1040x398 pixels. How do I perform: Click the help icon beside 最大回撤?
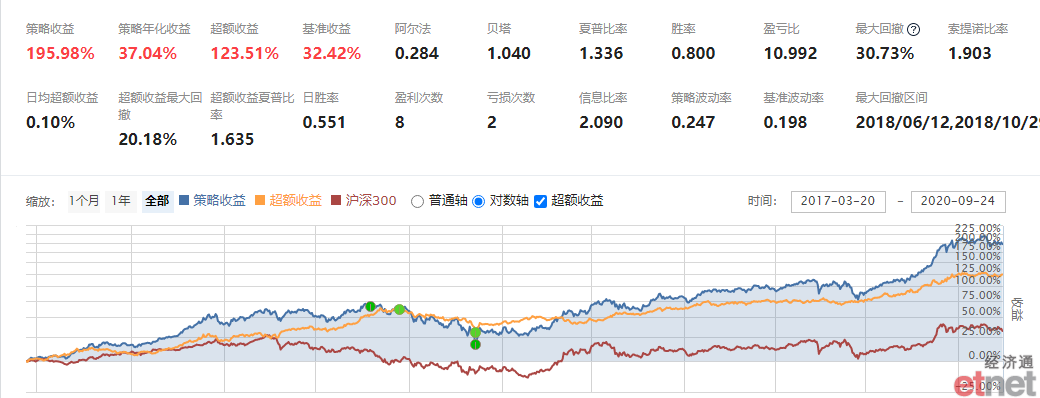coord(914,29)
